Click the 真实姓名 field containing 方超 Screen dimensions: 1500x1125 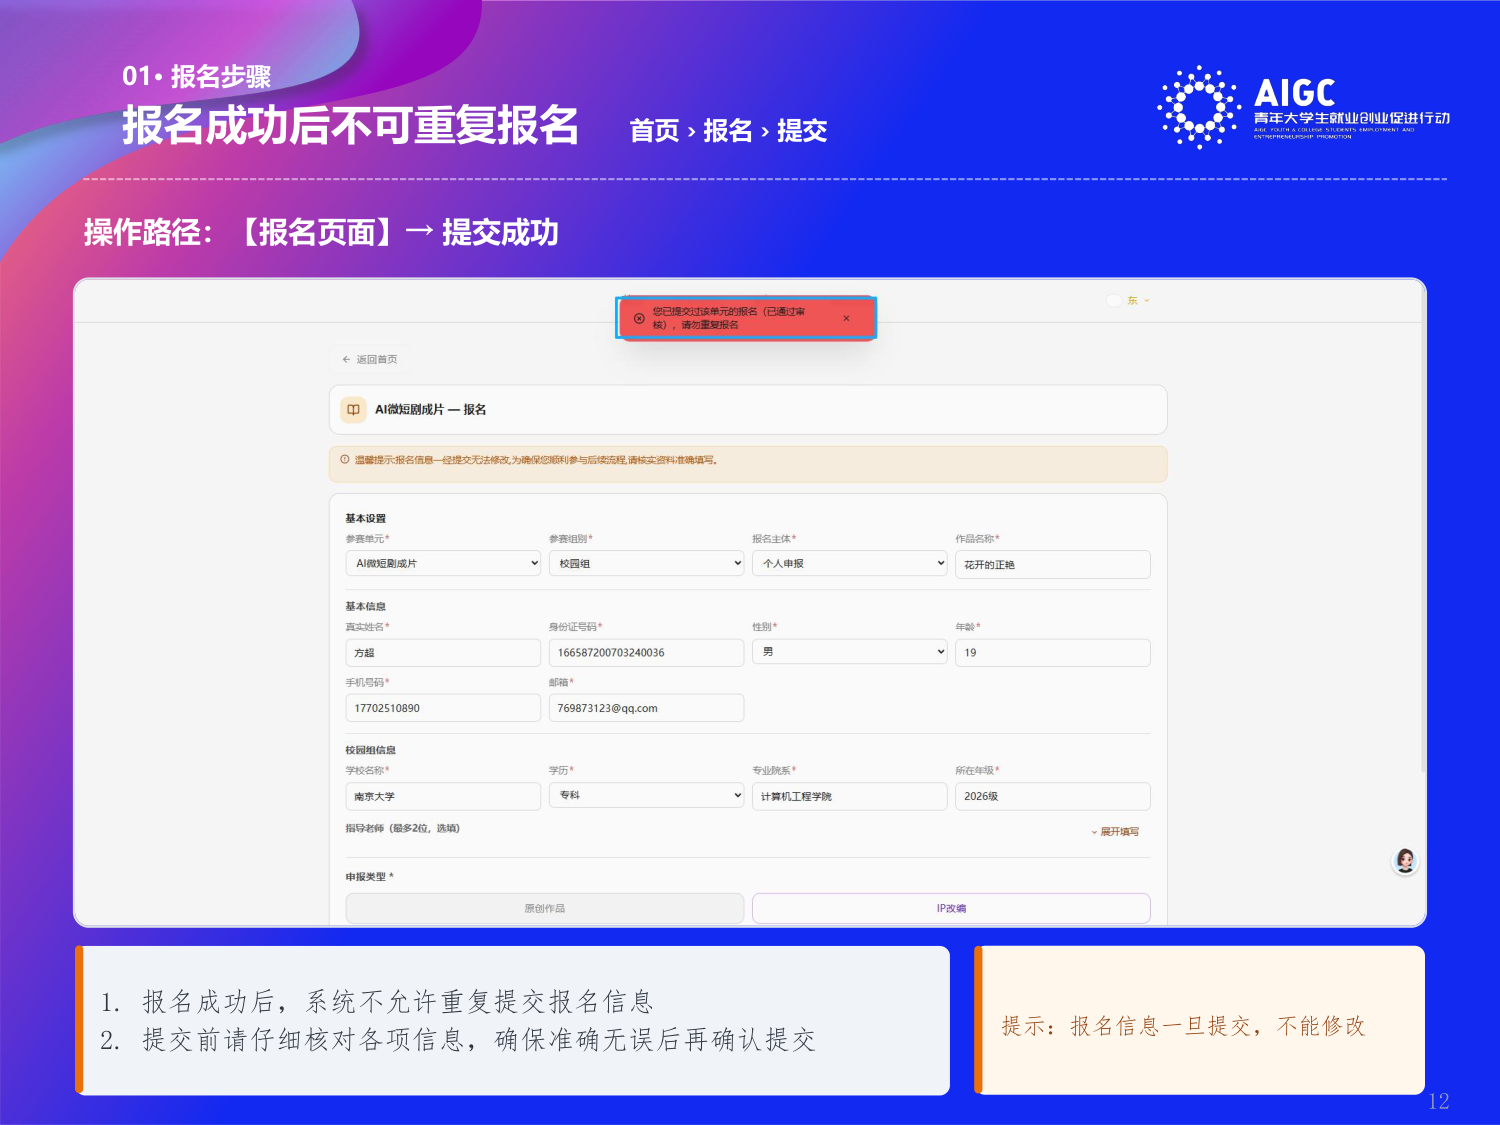tap(444, 652)
